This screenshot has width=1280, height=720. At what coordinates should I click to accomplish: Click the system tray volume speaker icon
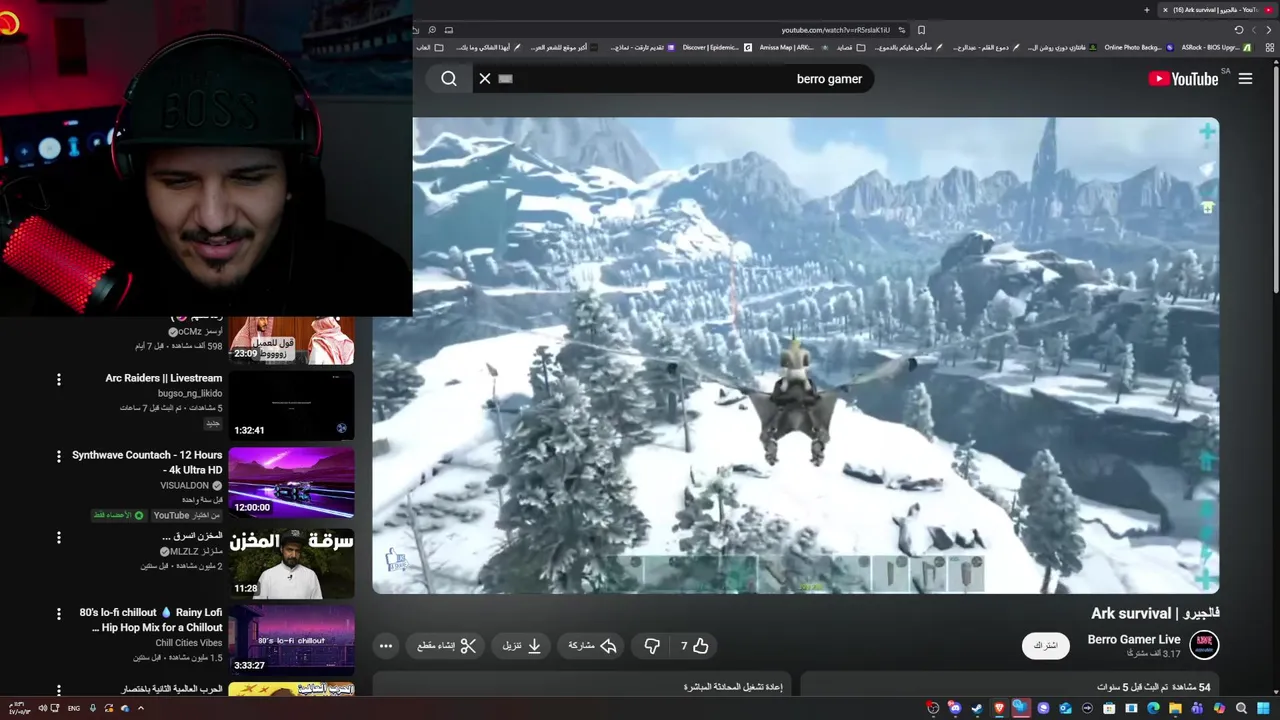click(x=42, y=708)
